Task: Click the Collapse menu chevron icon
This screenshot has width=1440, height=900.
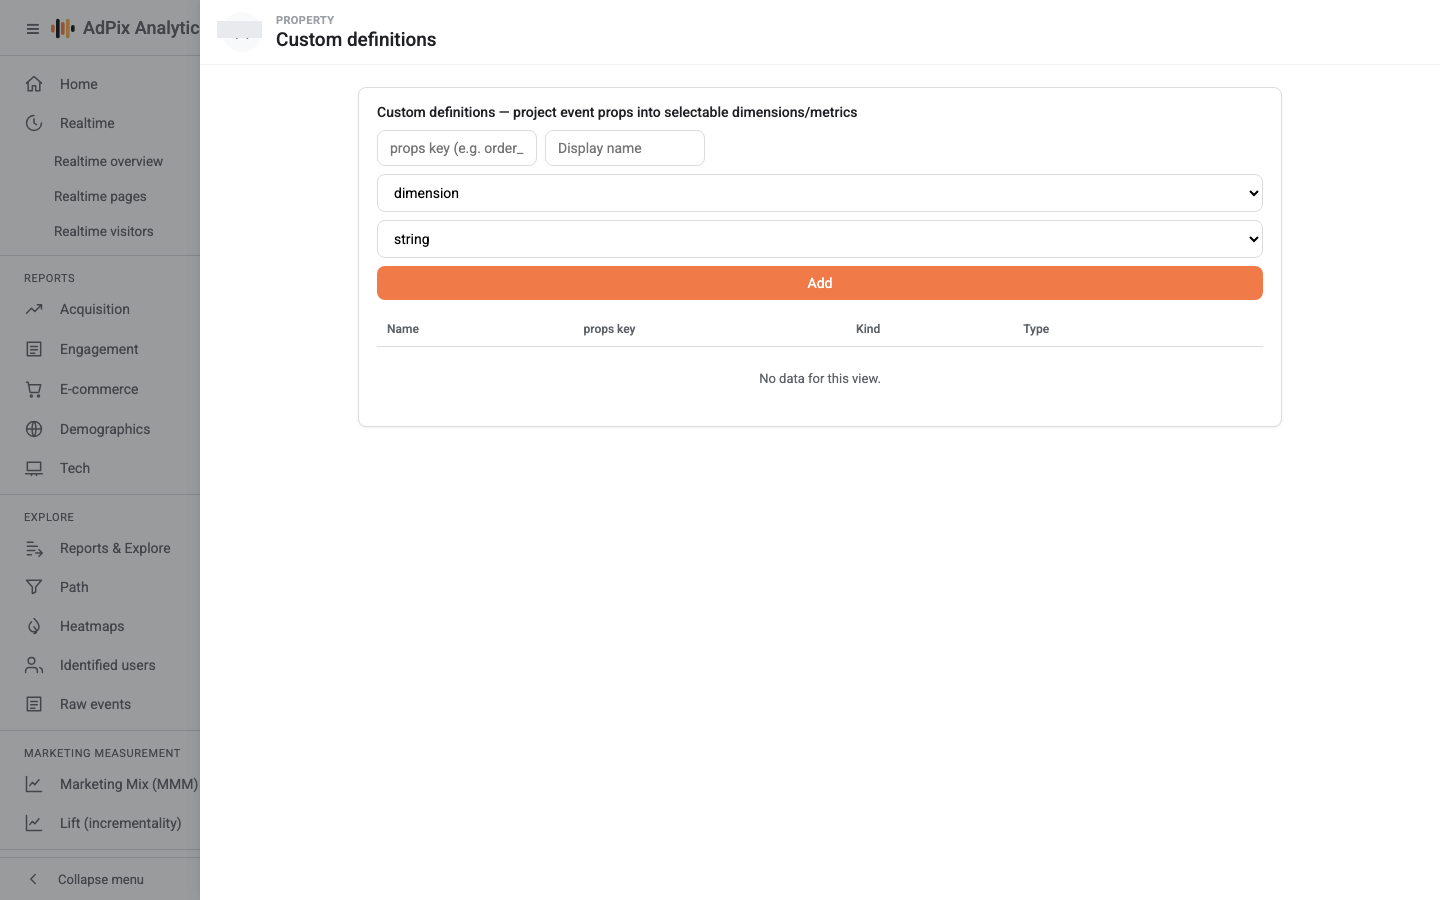Action: (33, 879)
